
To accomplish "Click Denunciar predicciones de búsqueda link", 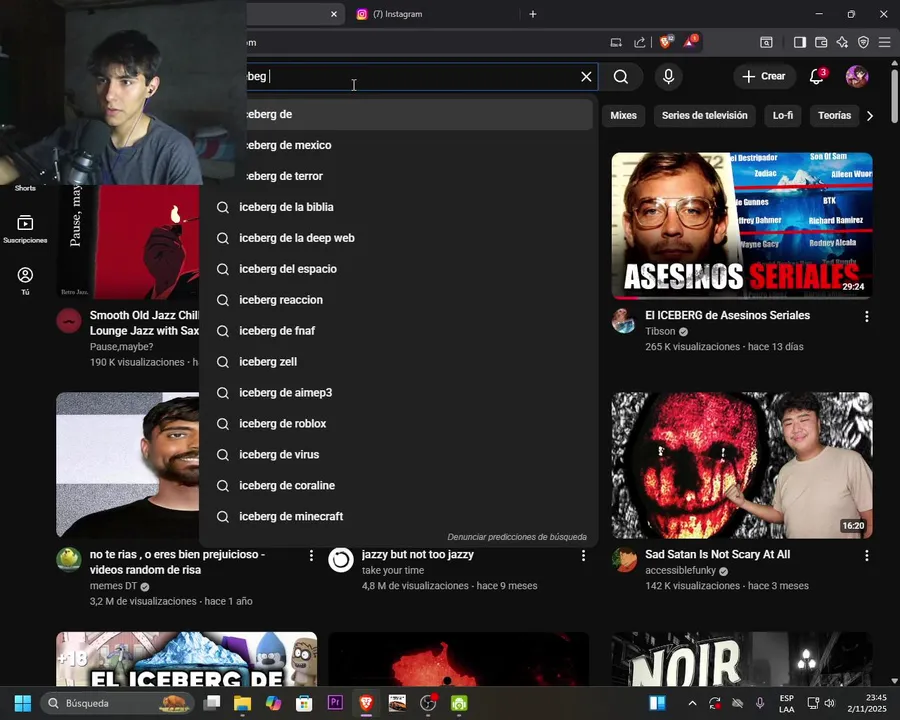I will pyautogui.click(x=517, y=537).
